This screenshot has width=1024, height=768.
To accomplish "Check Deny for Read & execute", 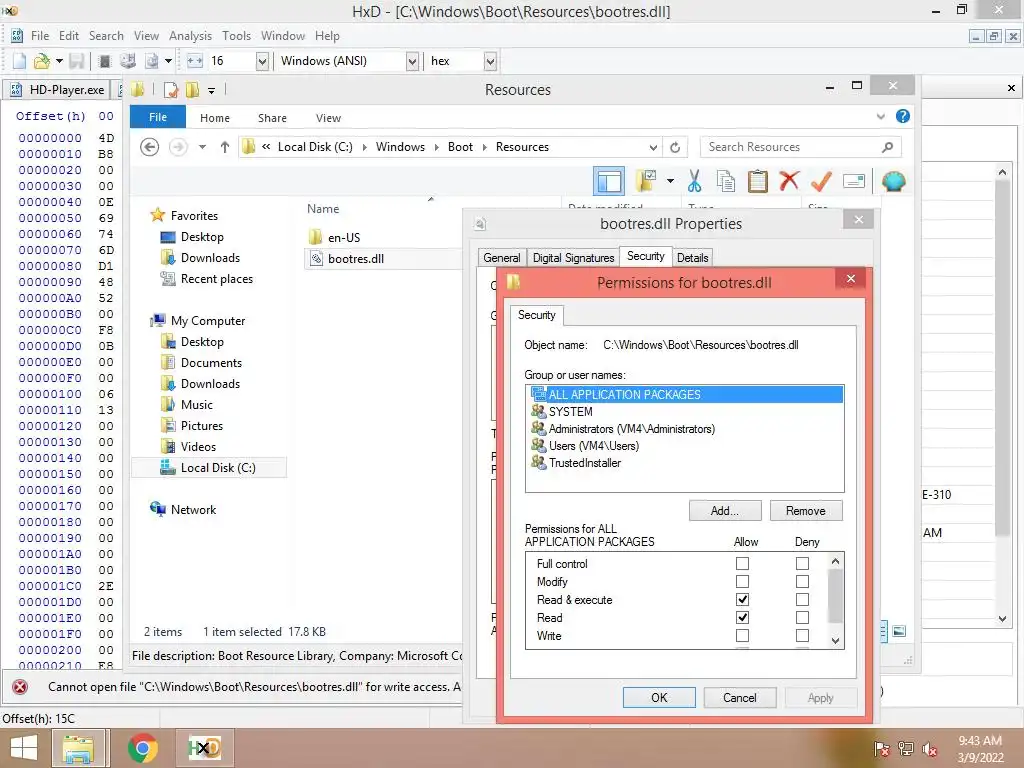I will (x=803, y=600).
